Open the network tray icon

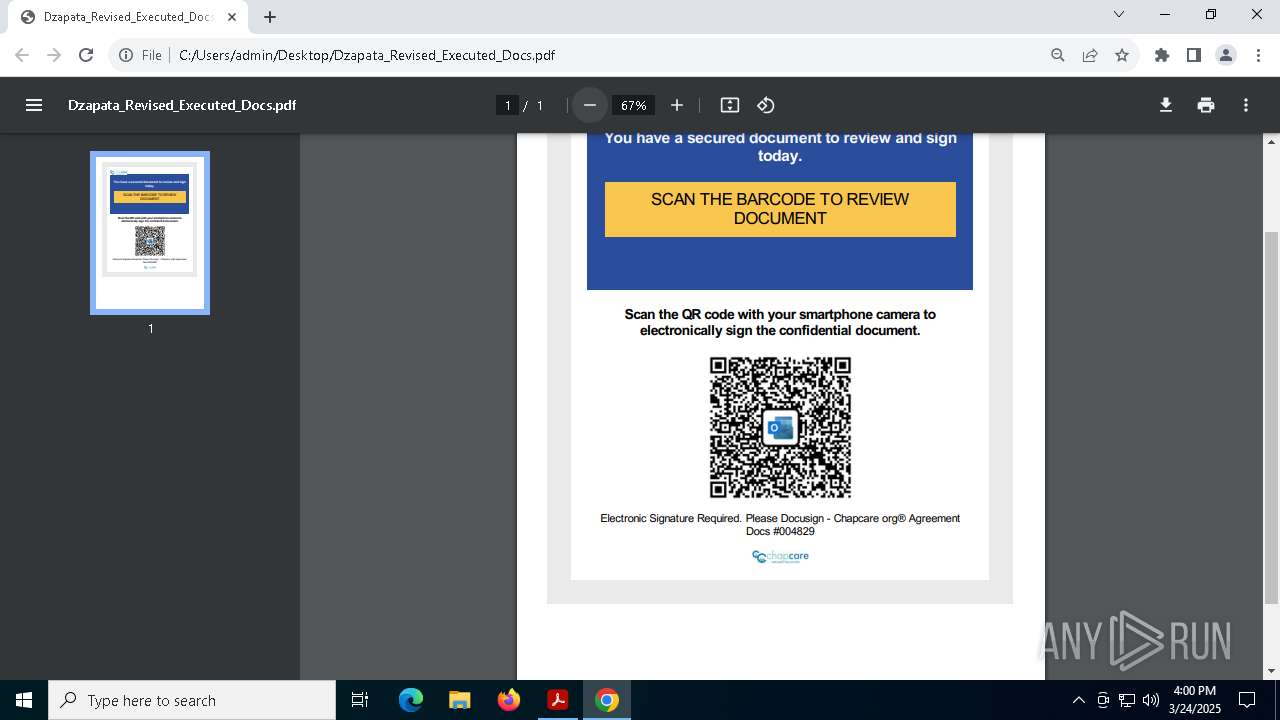pyautogui.click(x=1127, y=700)
